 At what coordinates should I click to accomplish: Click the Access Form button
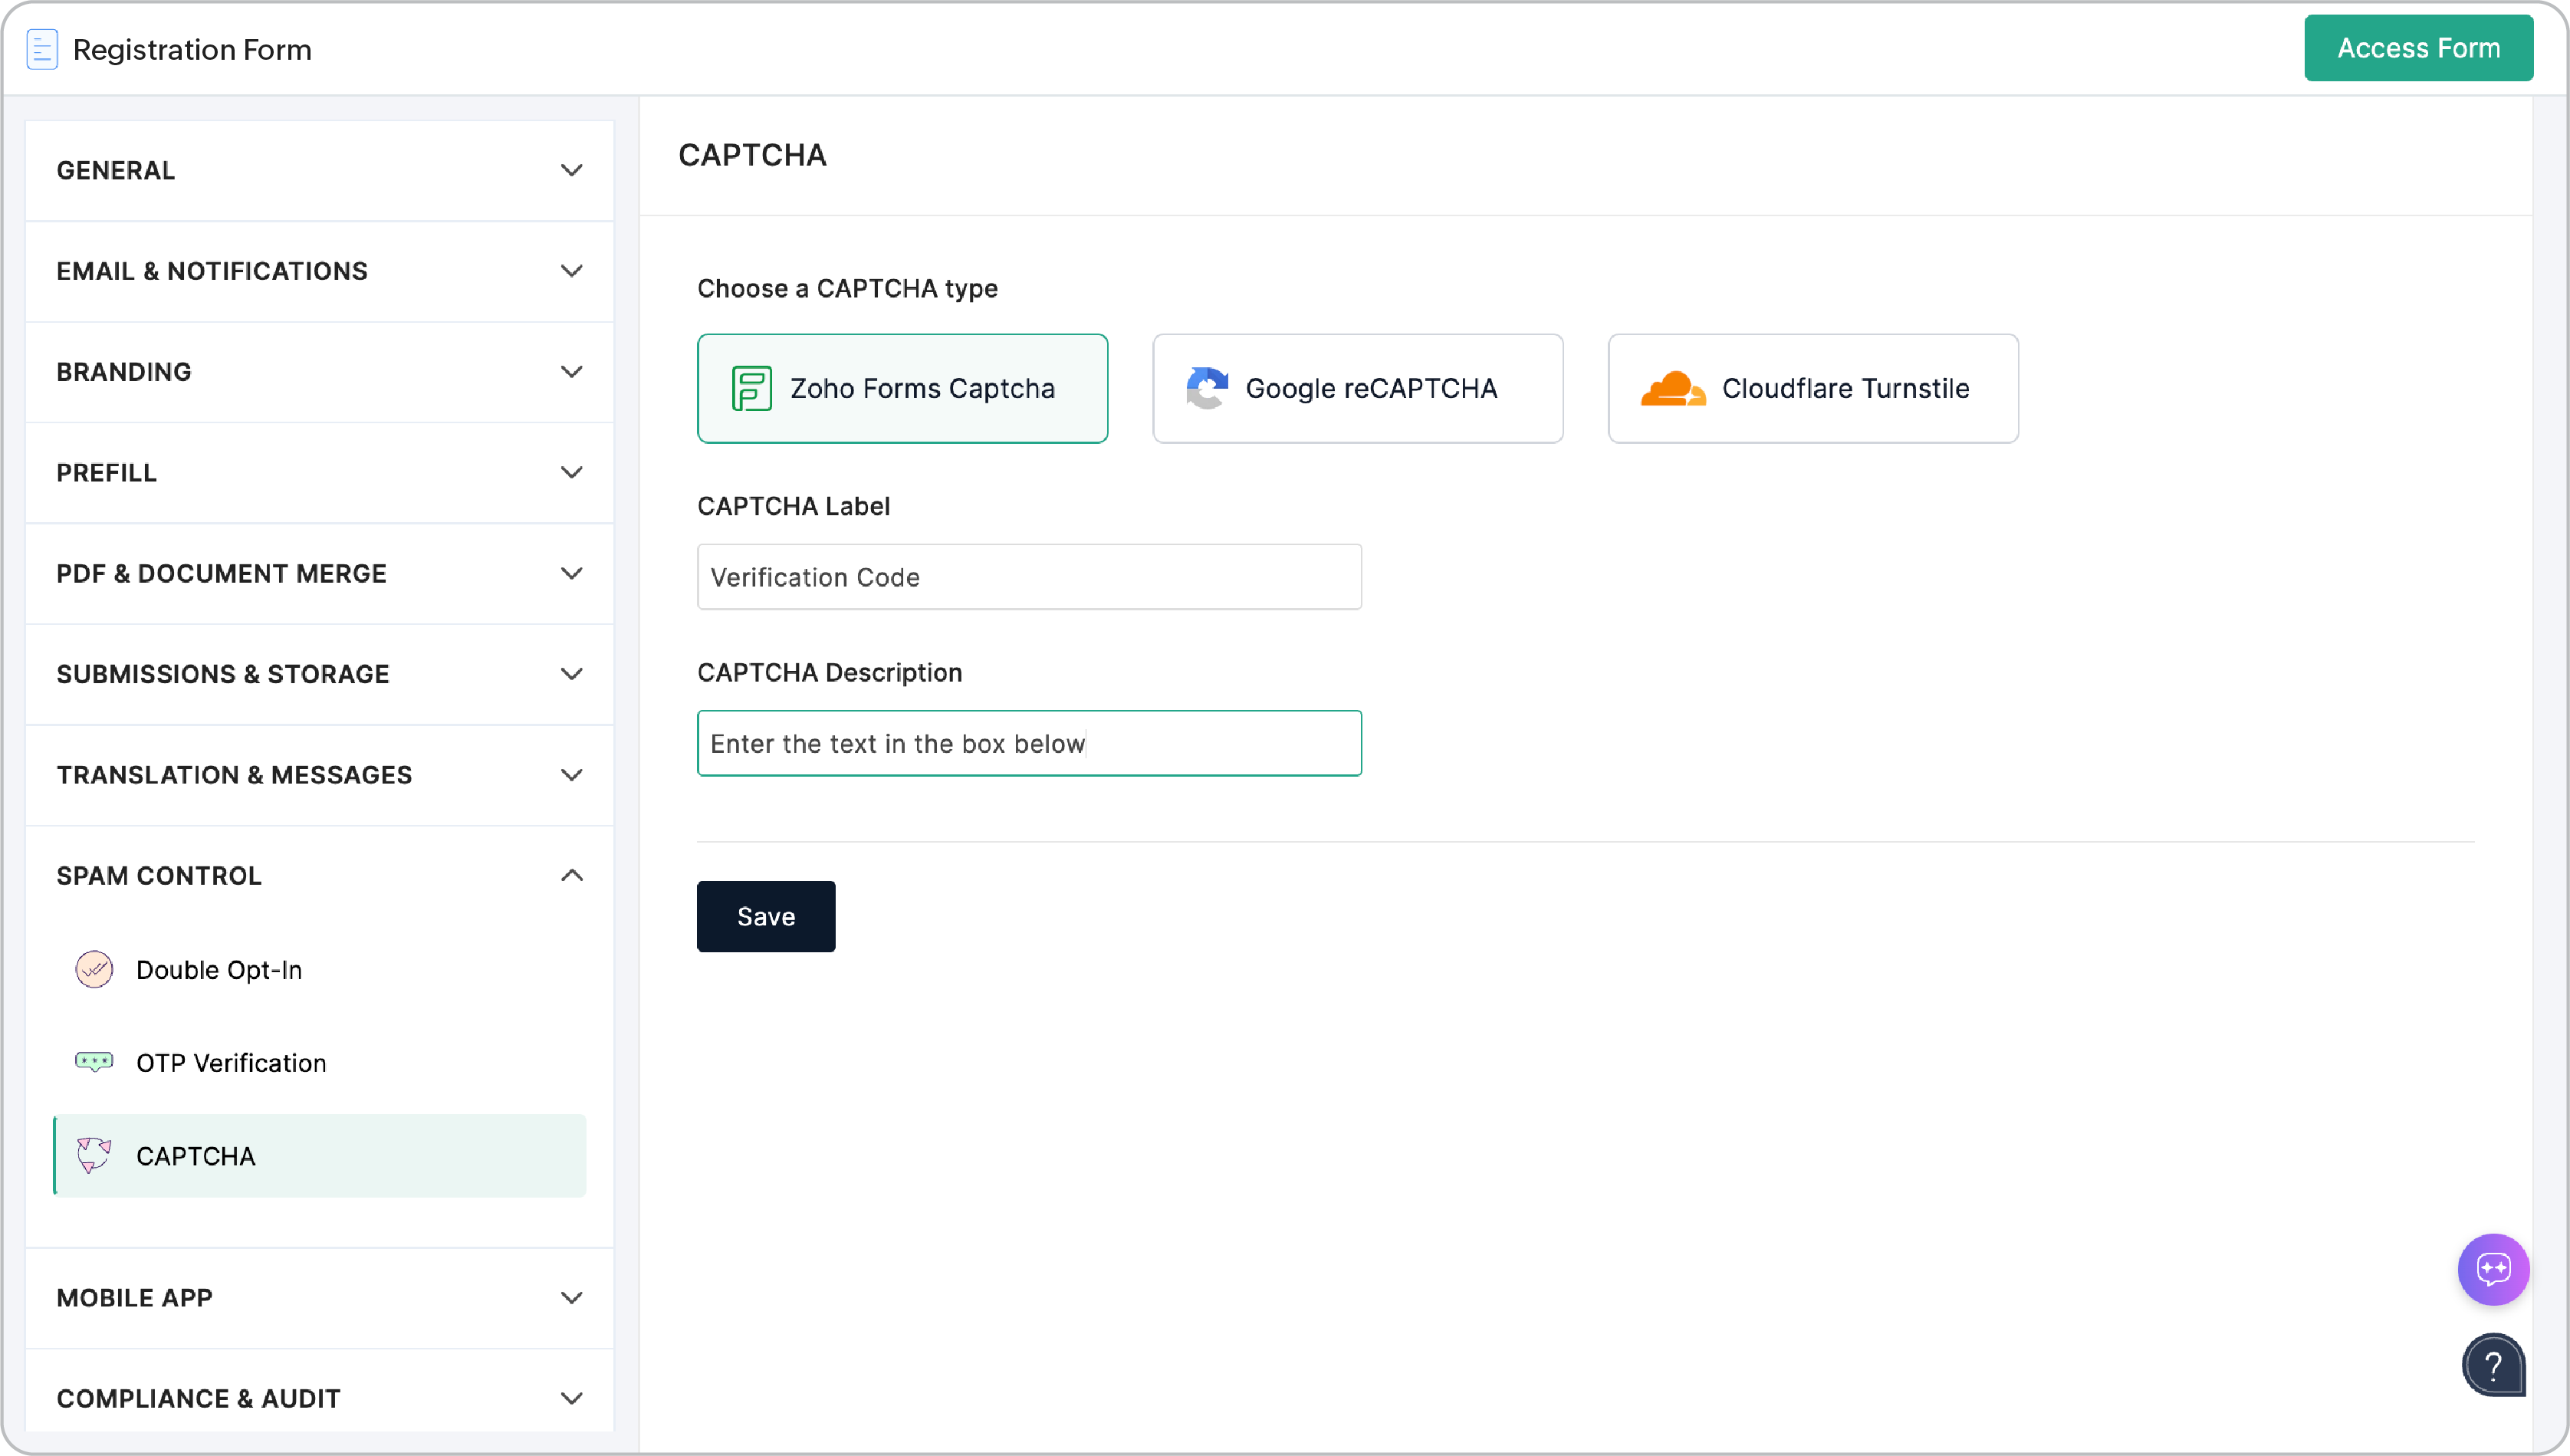pyautogui.click(x=2419, y=47)
